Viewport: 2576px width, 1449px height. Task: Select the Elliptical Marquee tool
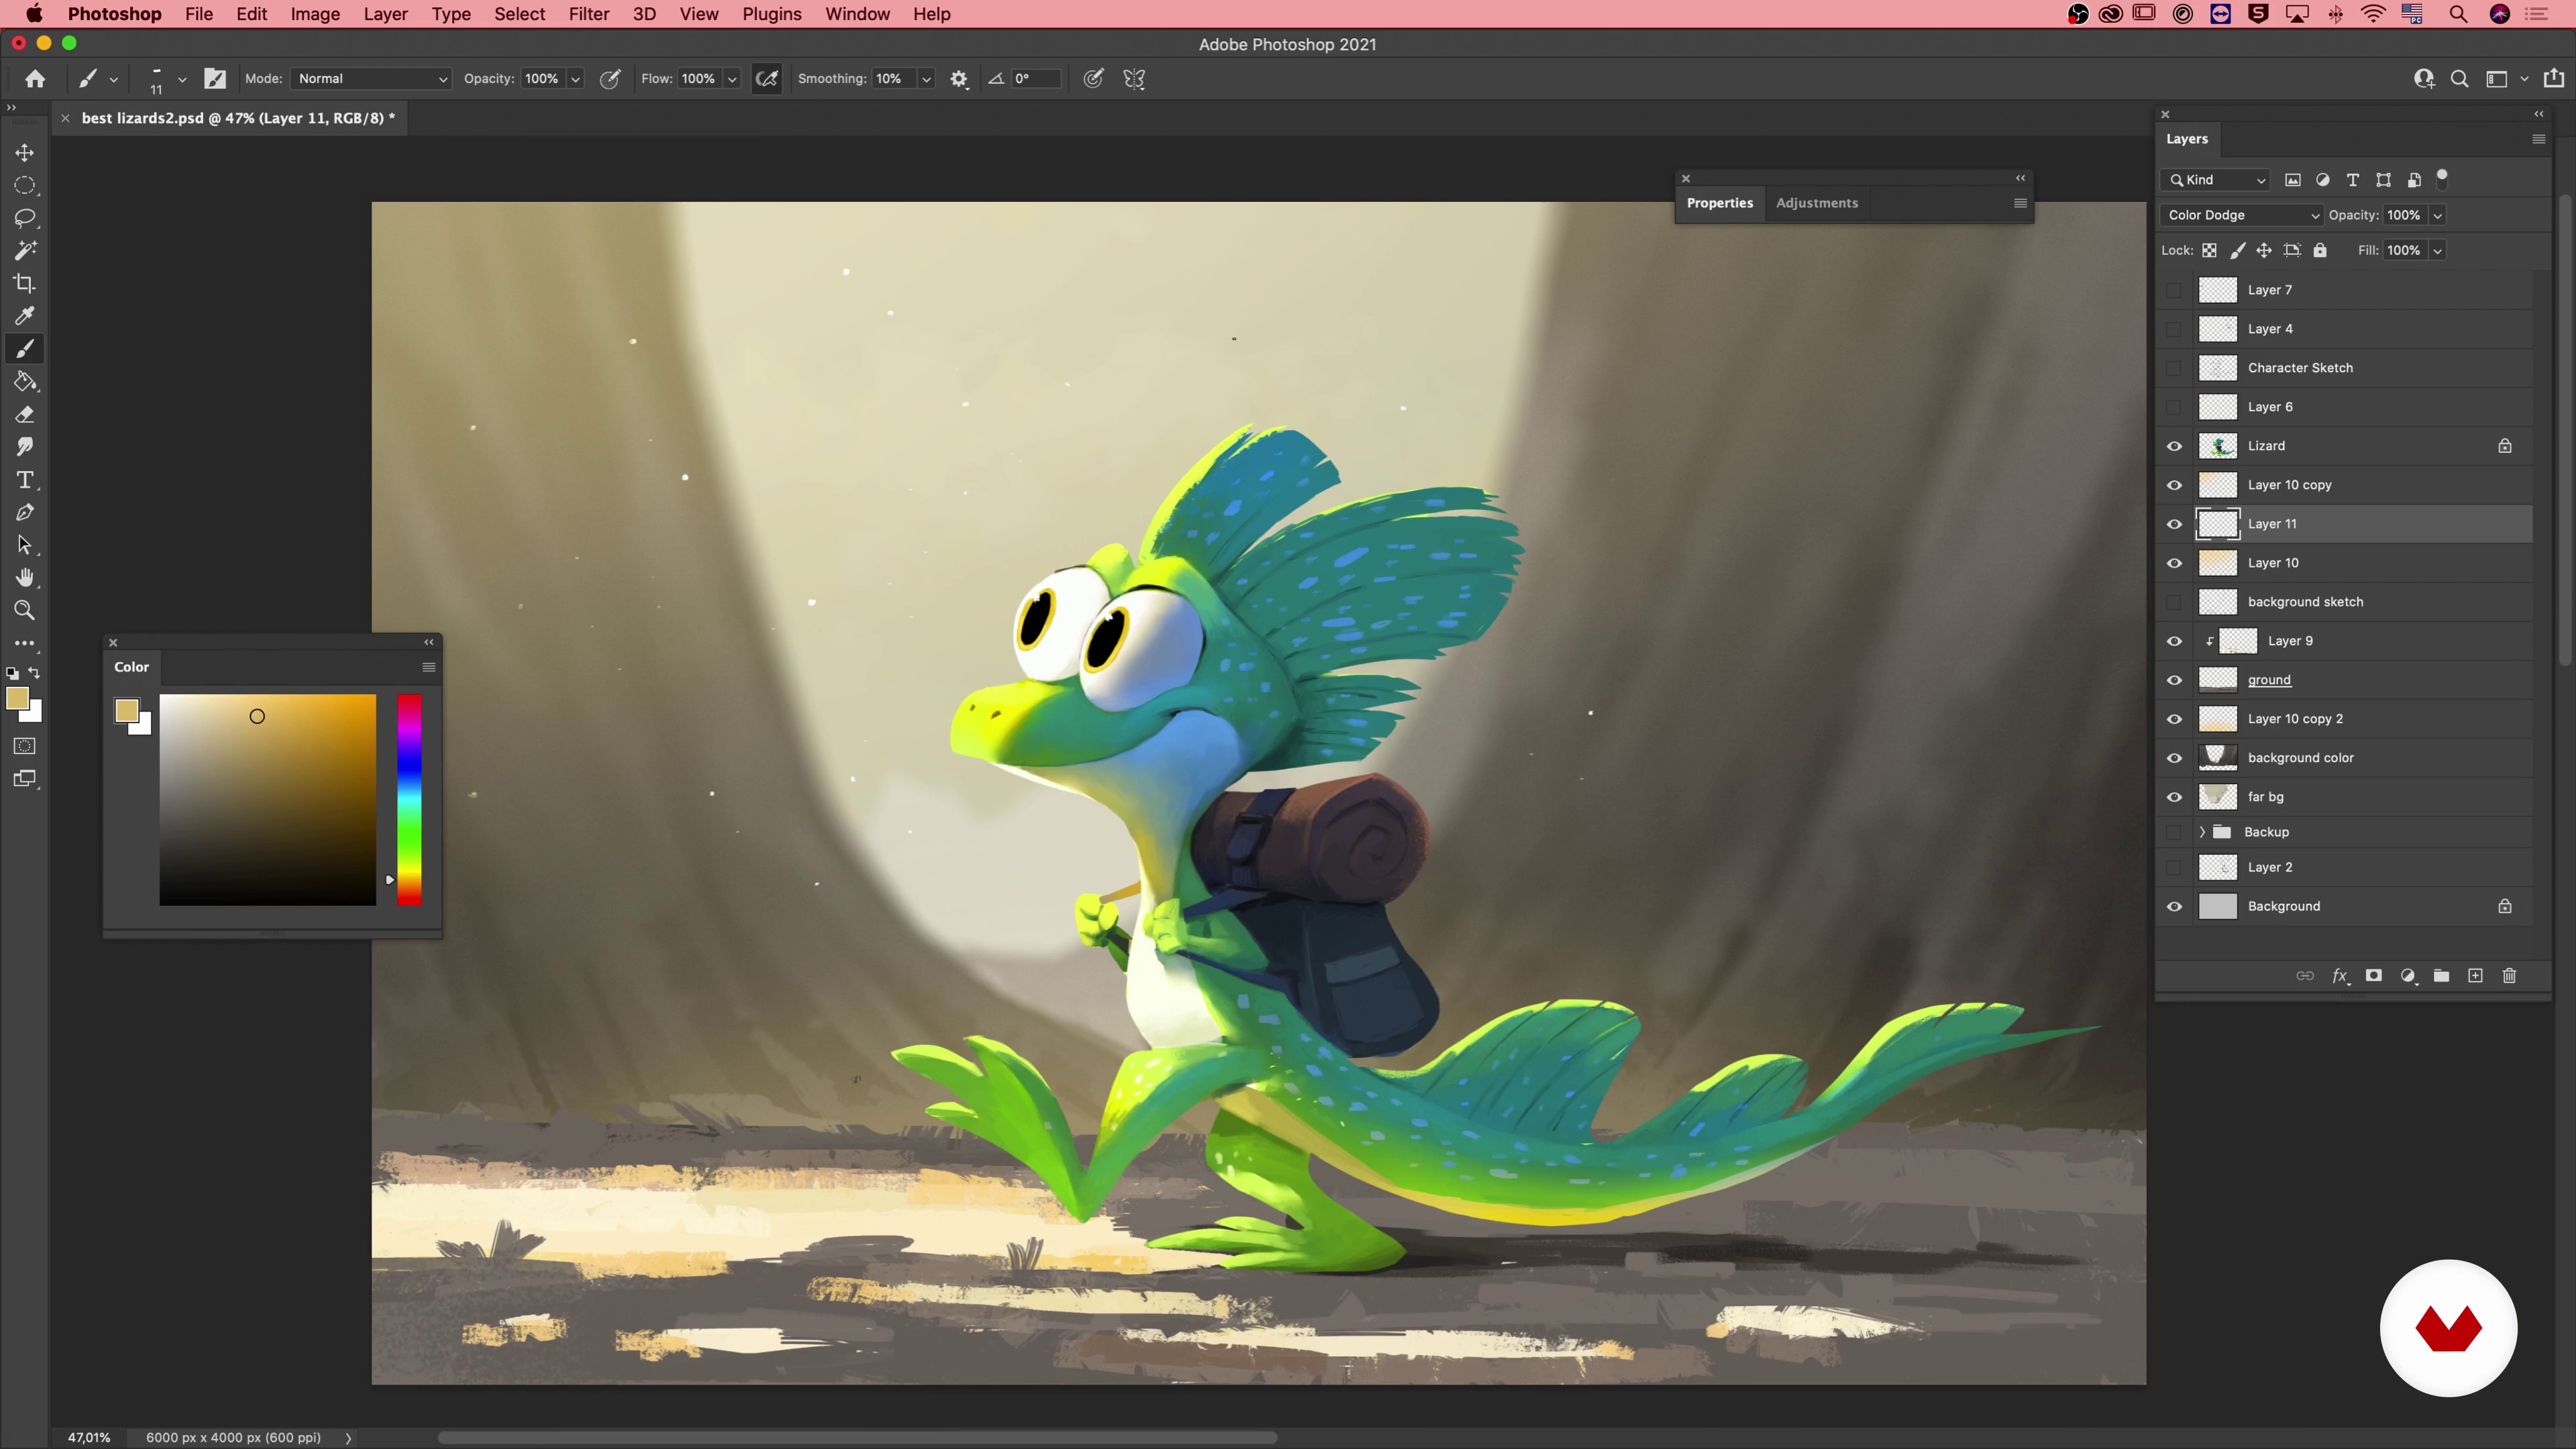[x=25, y=185]
